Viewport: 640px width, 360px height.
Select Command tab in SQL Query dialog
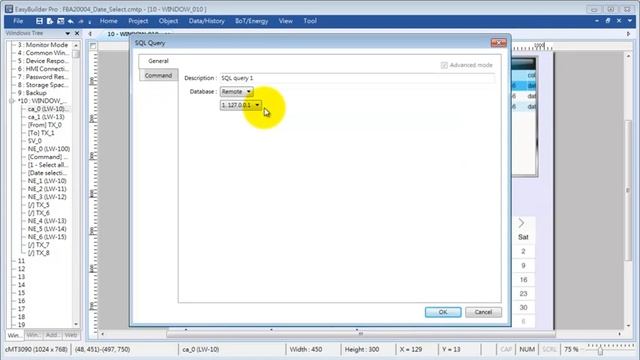(158, 76)
